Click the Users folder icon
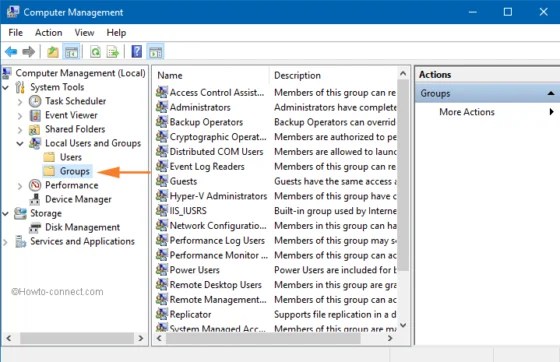The height and width of the screenshot is (362, 560). pos(49,157)
